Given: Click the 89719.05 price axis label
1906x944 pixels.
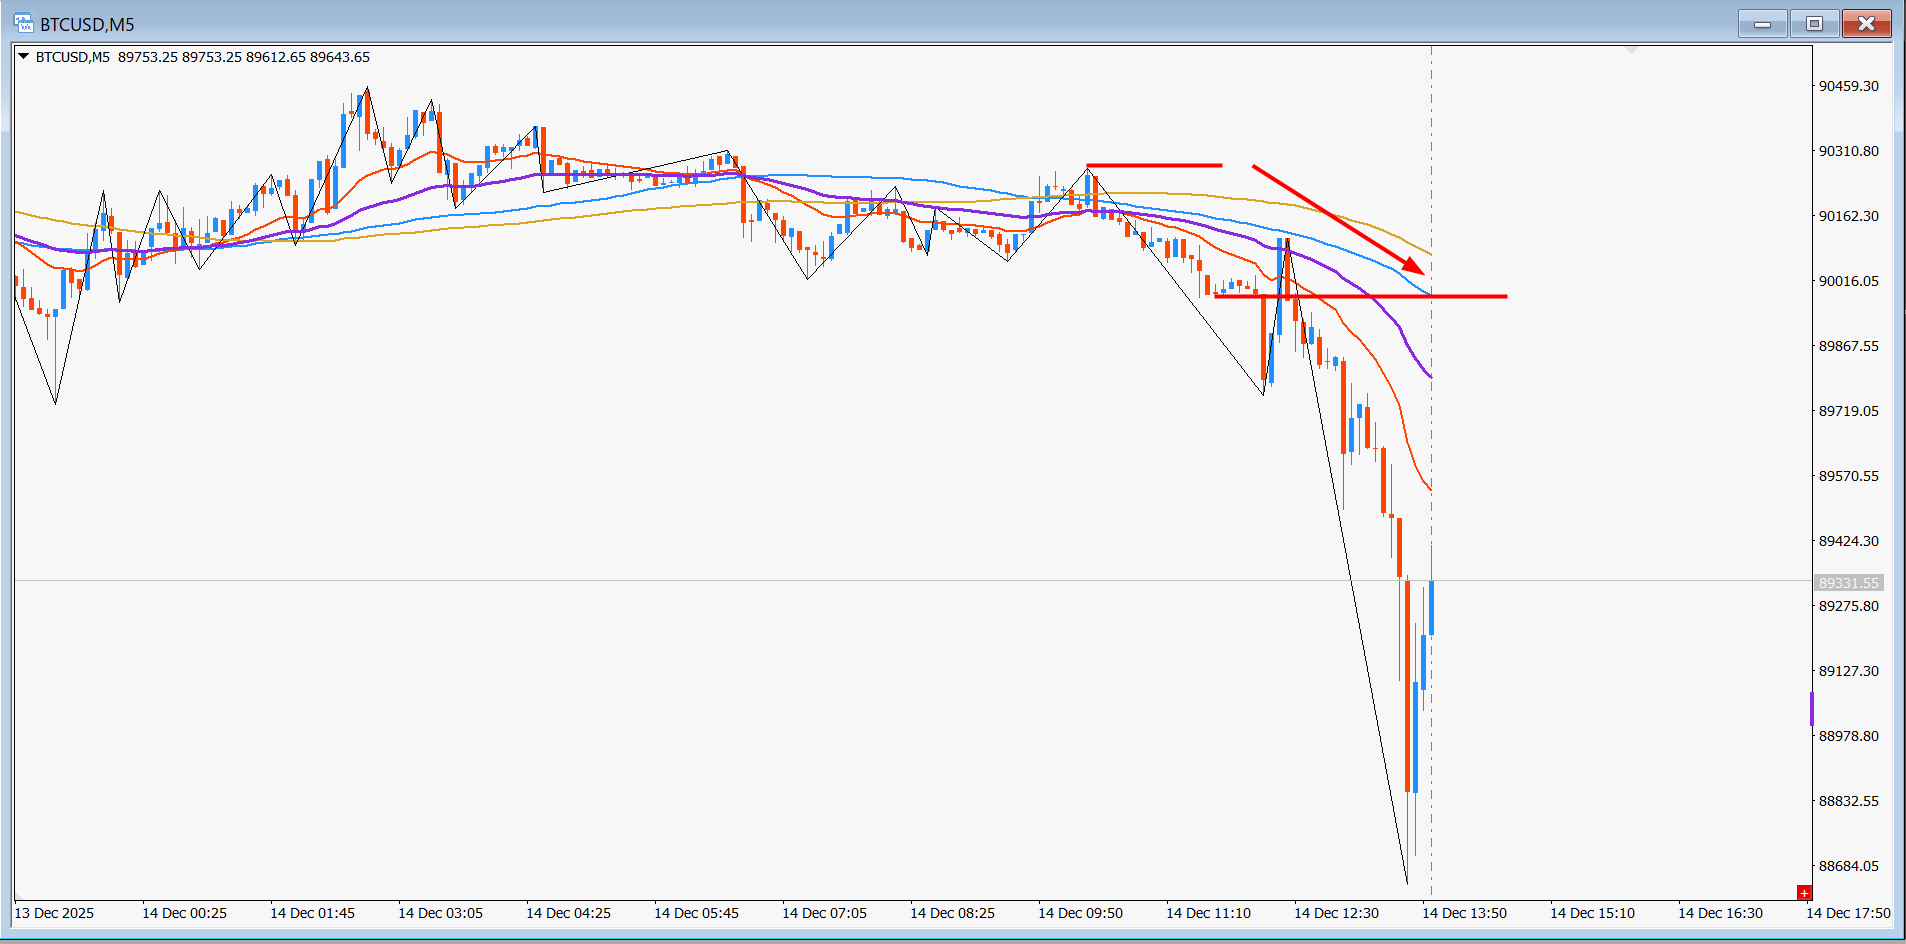Looking at the screenshot, I should [1848, 411].
